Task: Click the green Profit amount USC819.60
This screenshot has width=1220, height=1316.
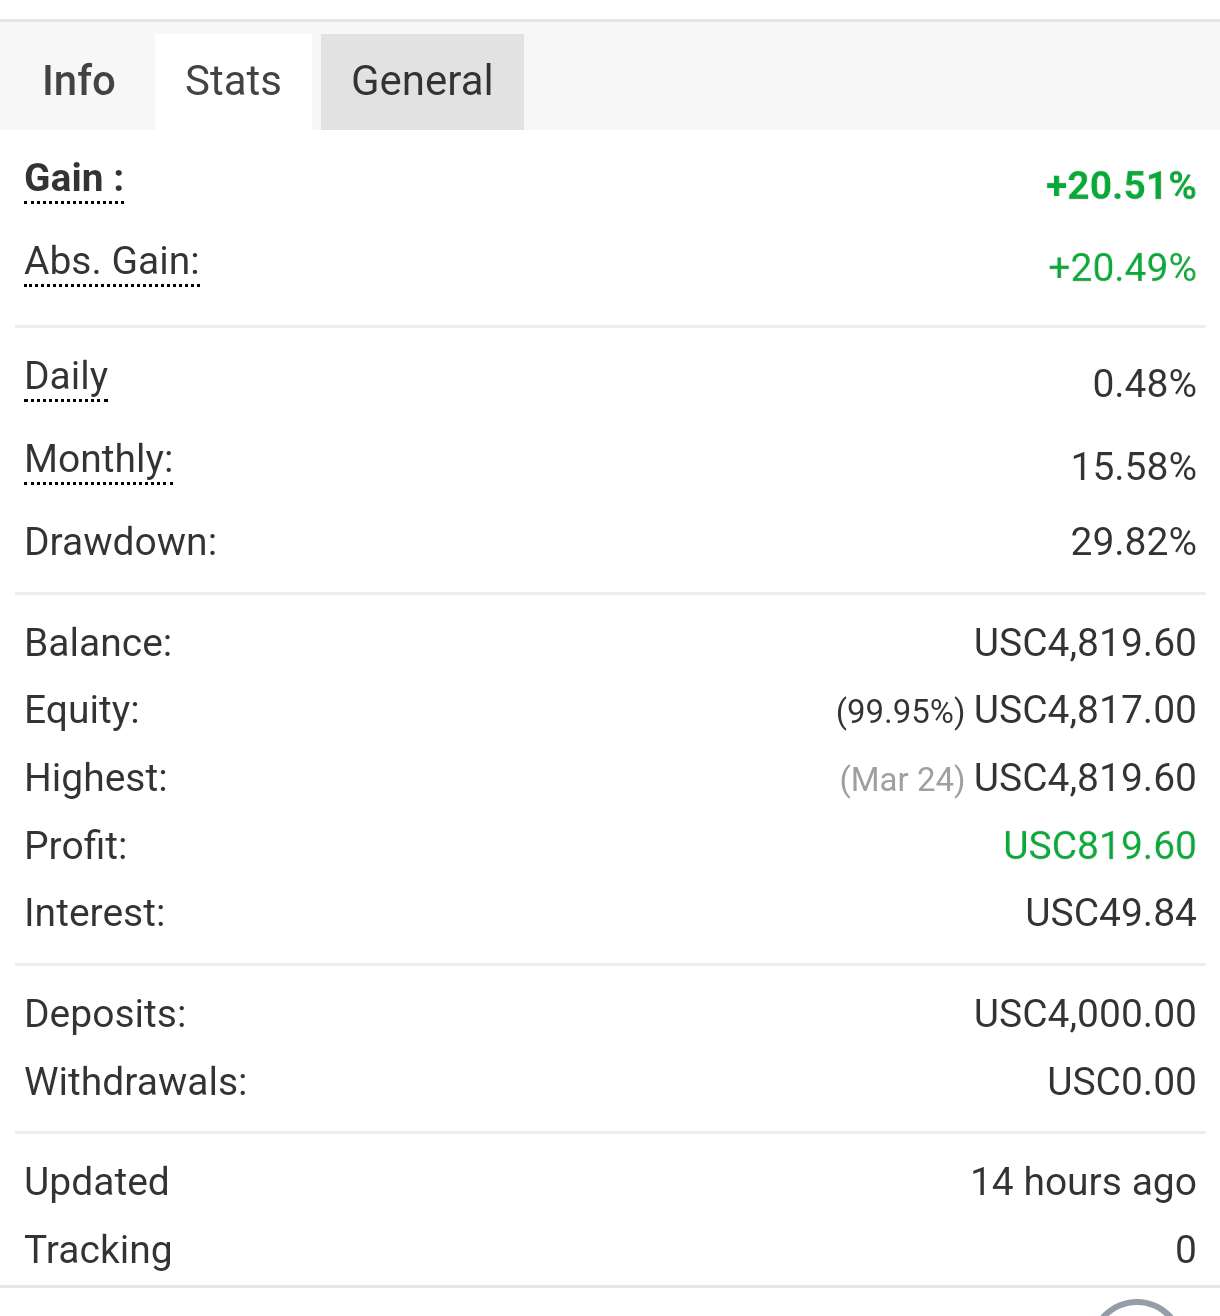Action: (x=1099, y=846)
